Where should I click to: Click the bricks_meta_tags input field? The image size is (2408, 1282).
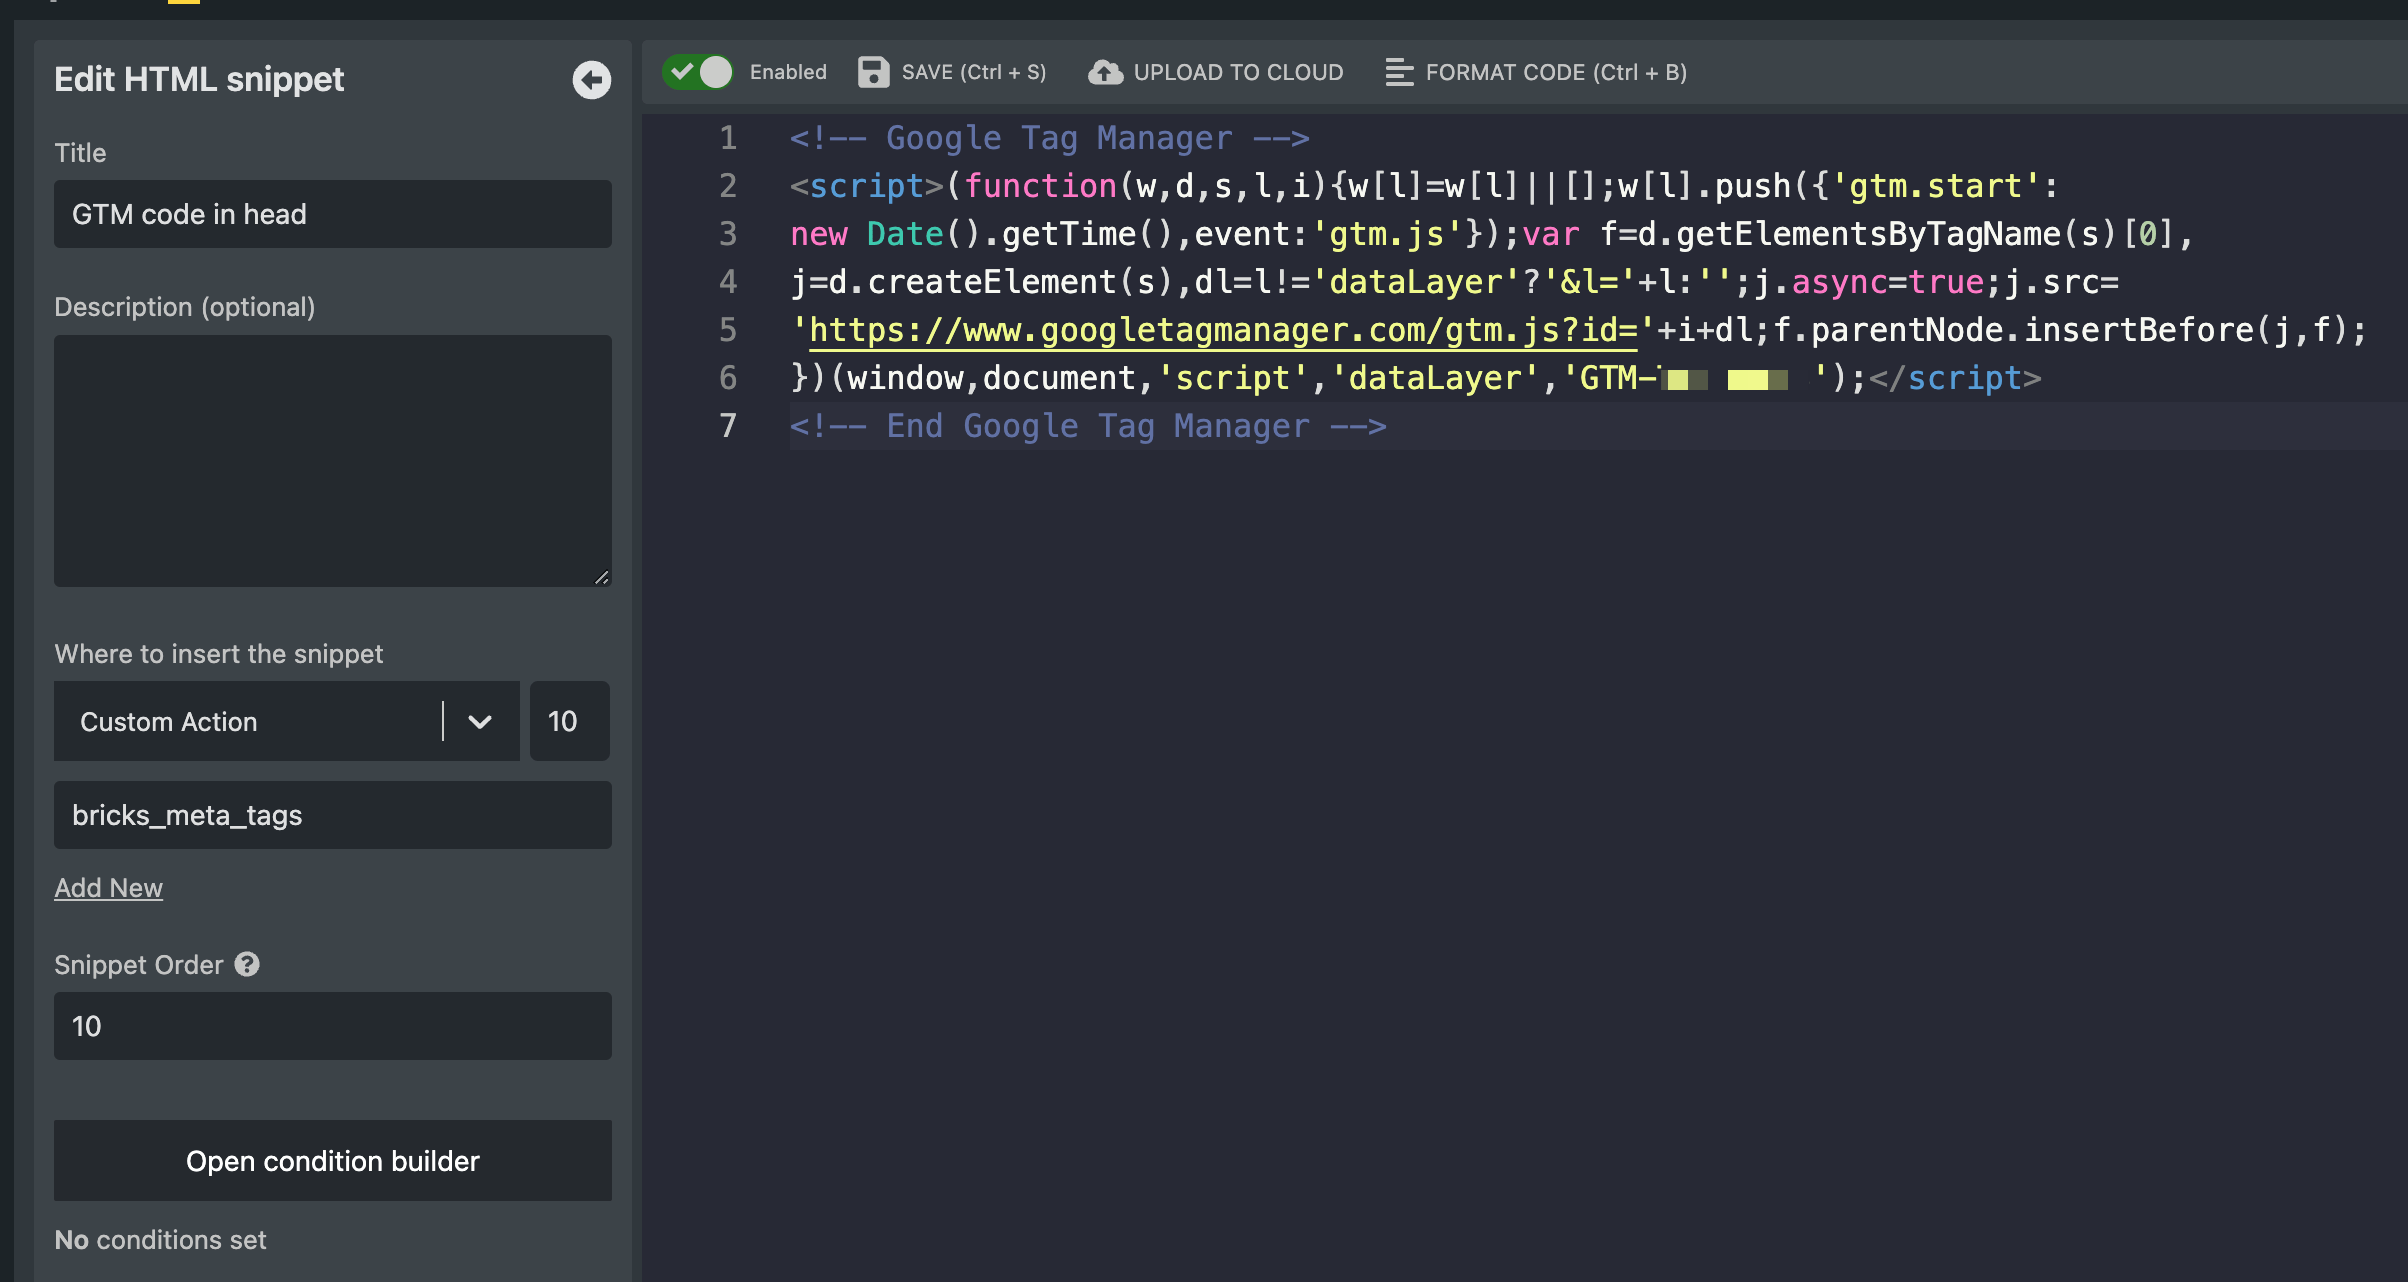[x=332, y=815]
